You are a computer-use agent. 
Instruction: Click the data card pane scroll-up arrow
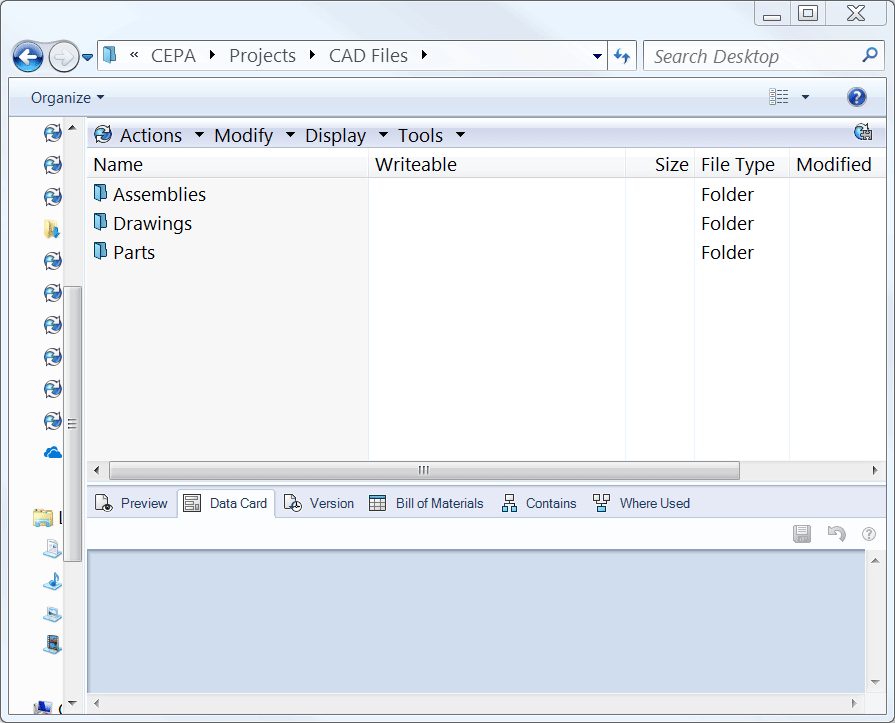[875, 560]
